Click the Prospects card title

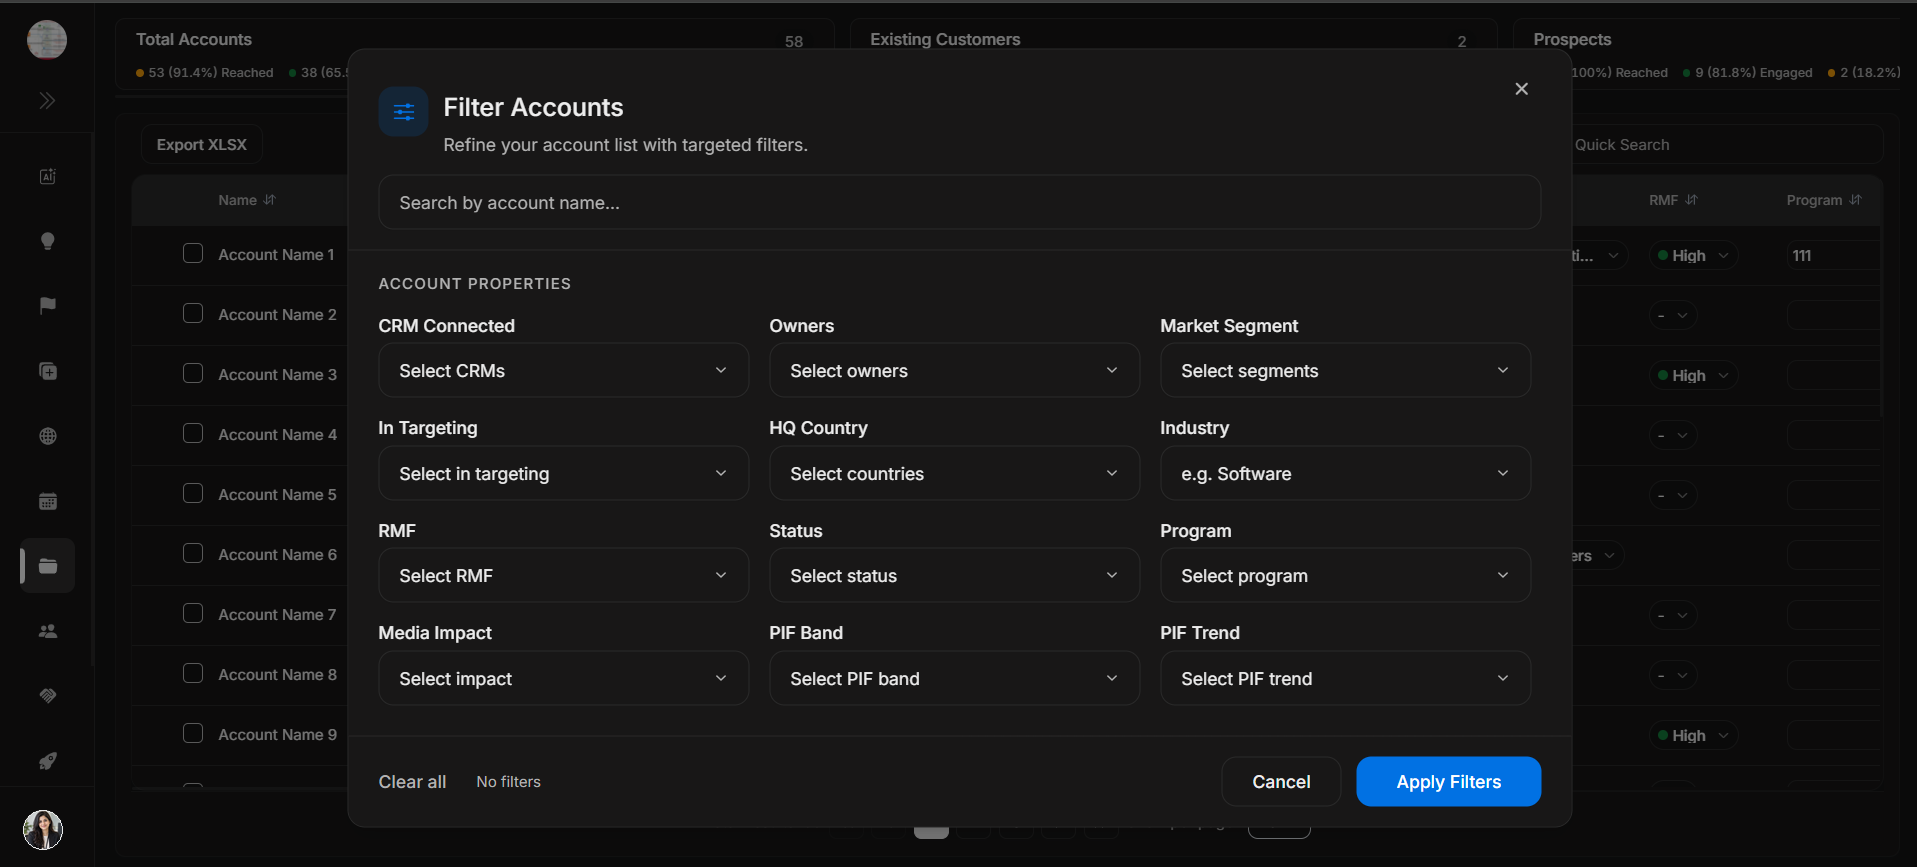pos(1572,40)
